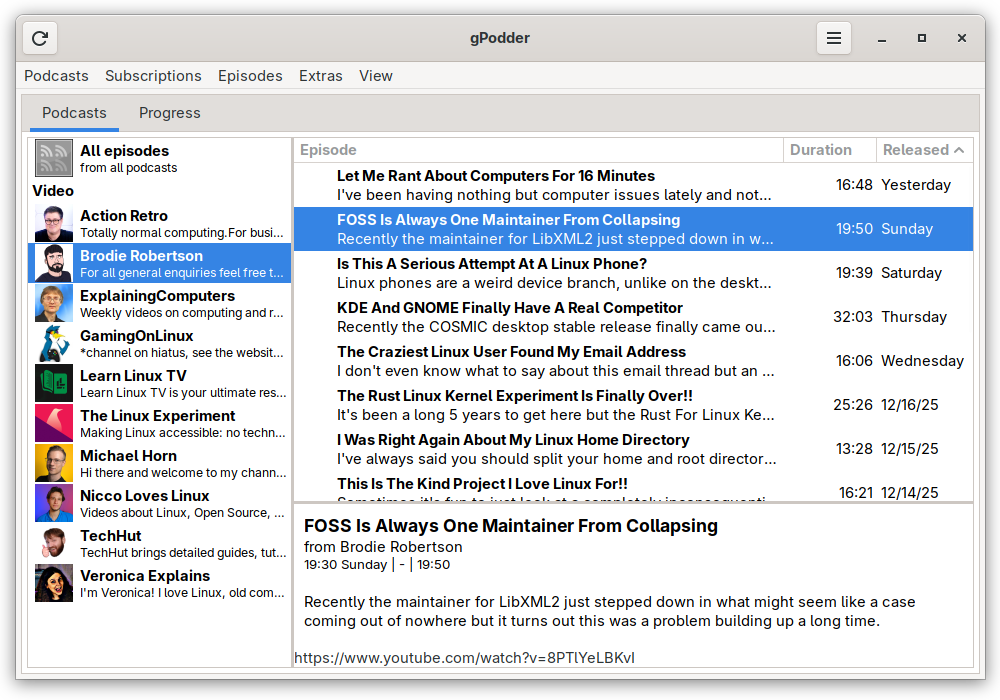Image resolution: width=1000 pixels, height=700 pixels.
Task: Select episode 'This Is The Kind Project'
Action: point(633,486)
